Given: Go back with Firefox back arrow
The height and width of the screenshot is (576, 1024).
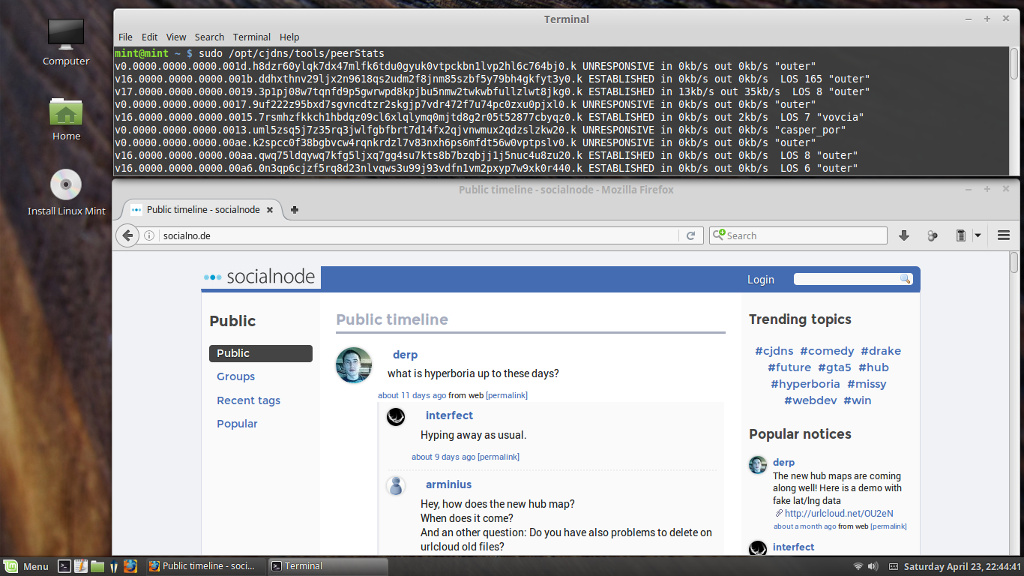Looking at the screenshot, I should 127,236.
